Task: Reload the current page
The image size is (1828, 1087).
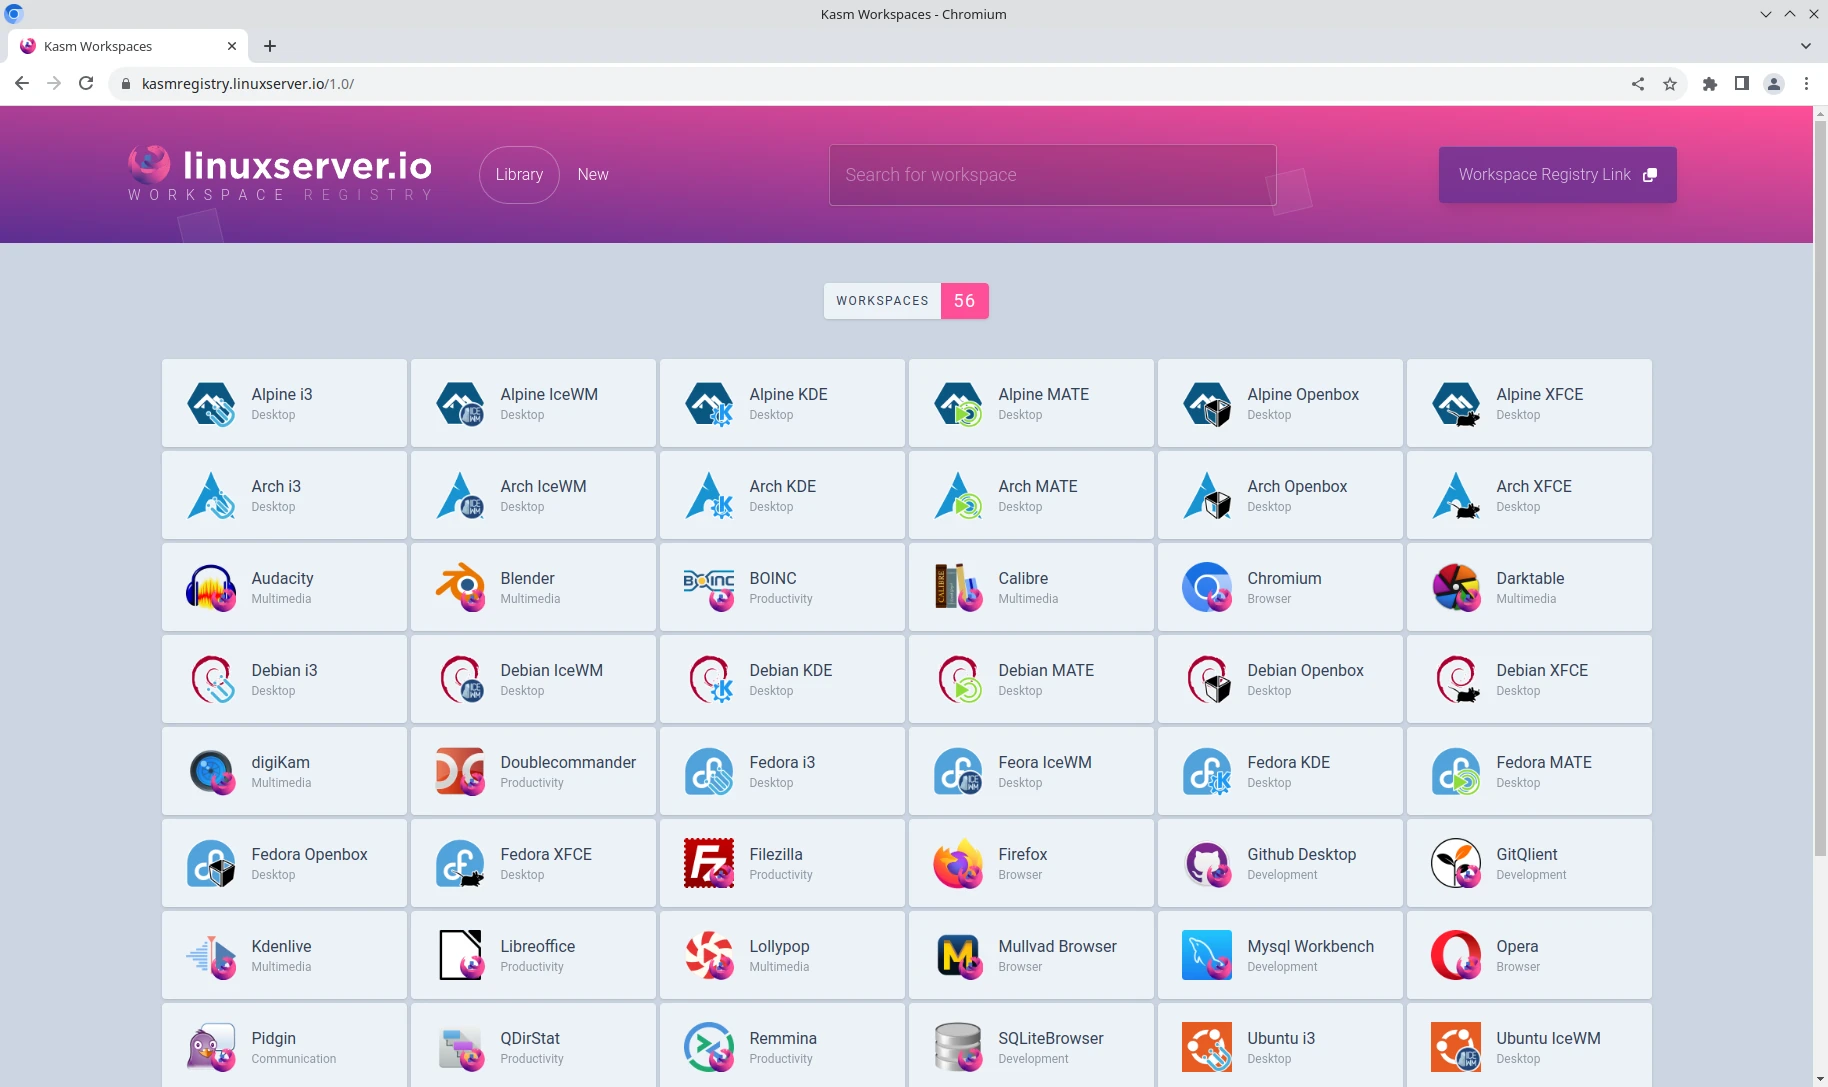Action: click(86, 84)
